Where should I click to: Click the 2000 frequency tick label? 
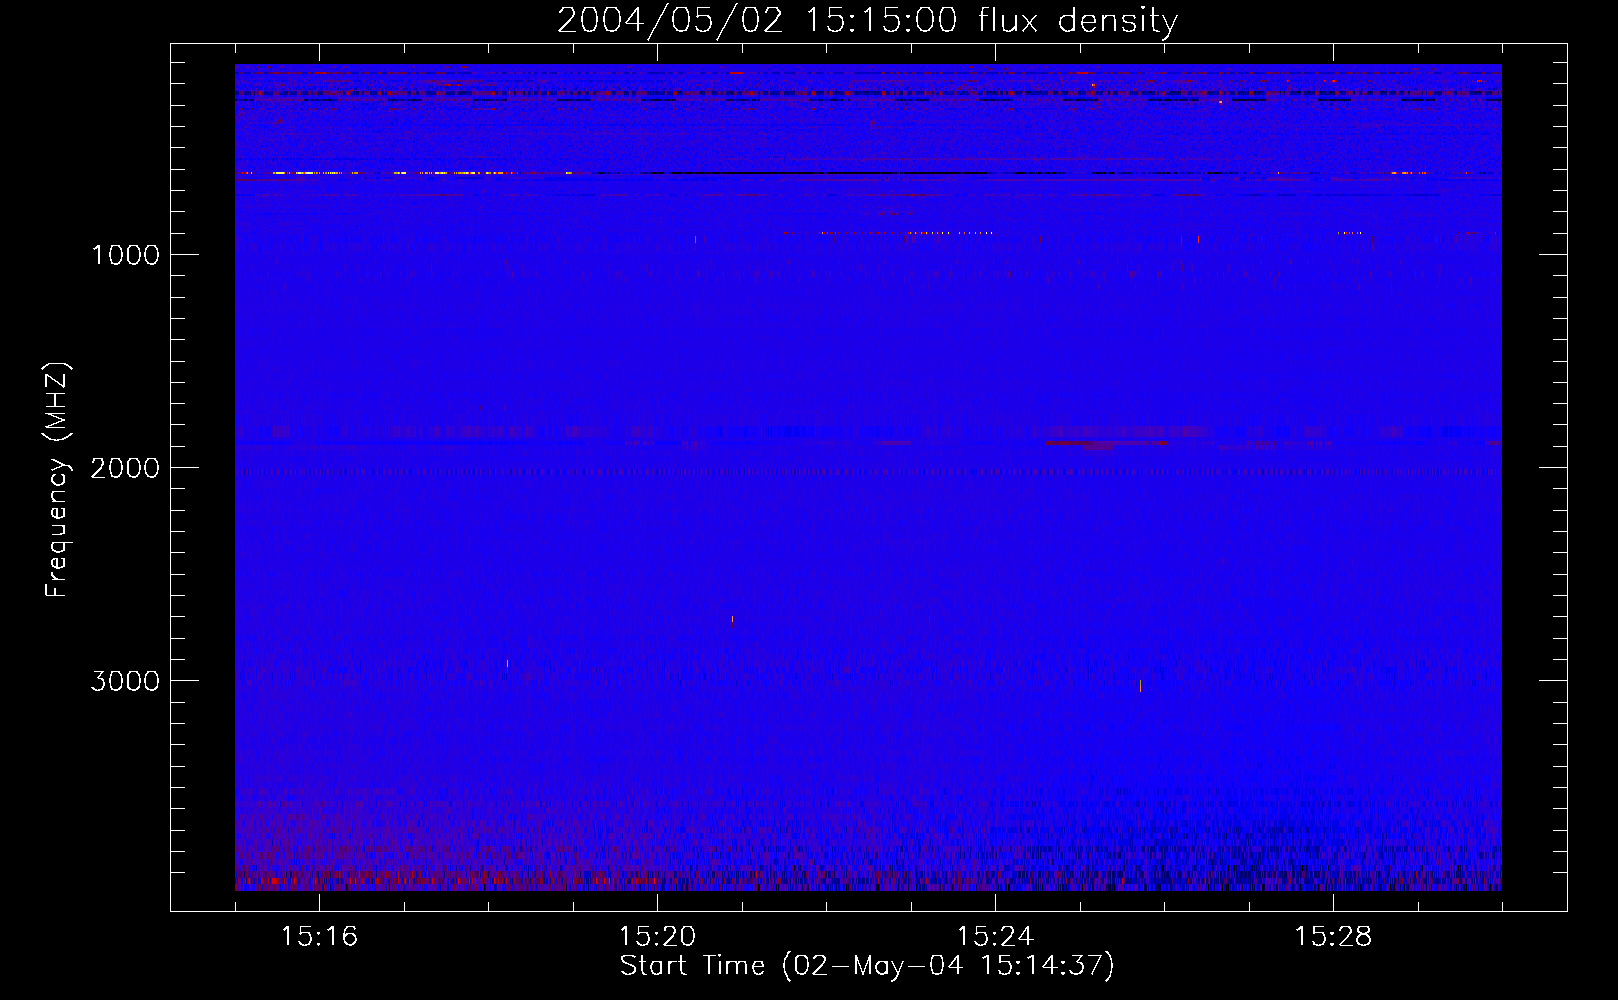(125, 468)
